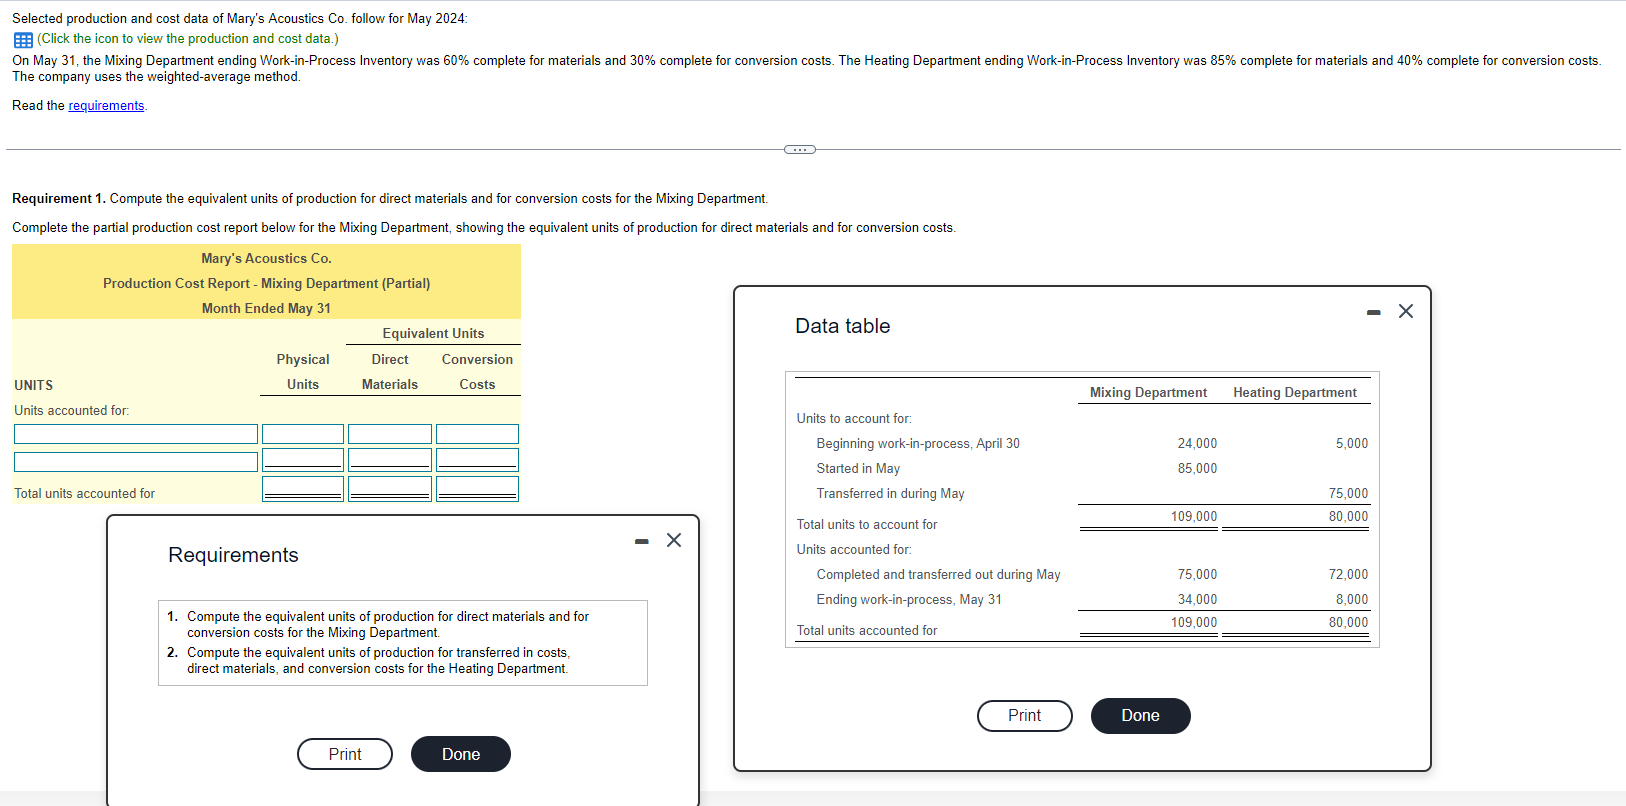
Task: Click the Mixing beginning WIP value 24,000
Action: 1197,444
